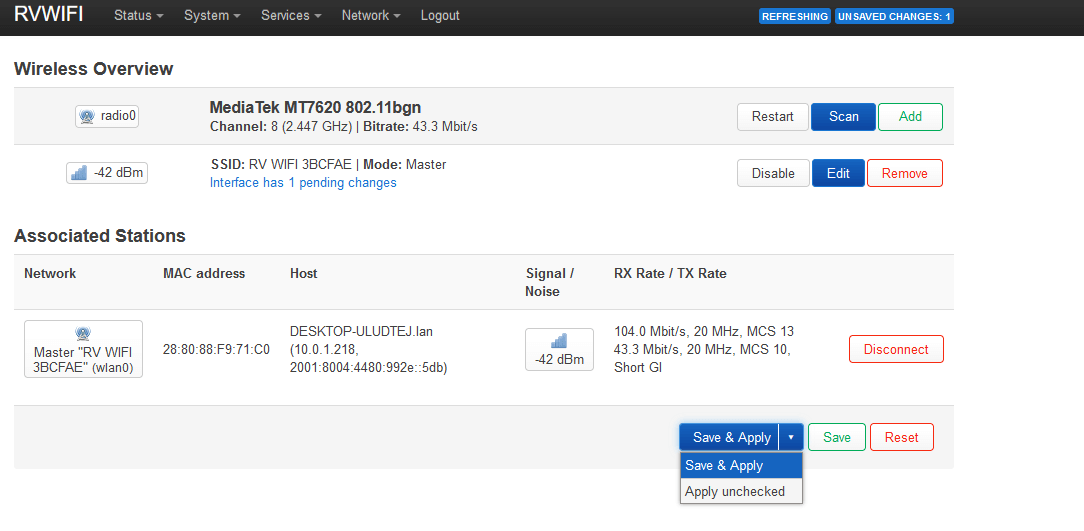Viewport: 1084px width, 531px height.
Task: Disable the RV WIFI 3BCFAE interface
Action: point(773,173)
